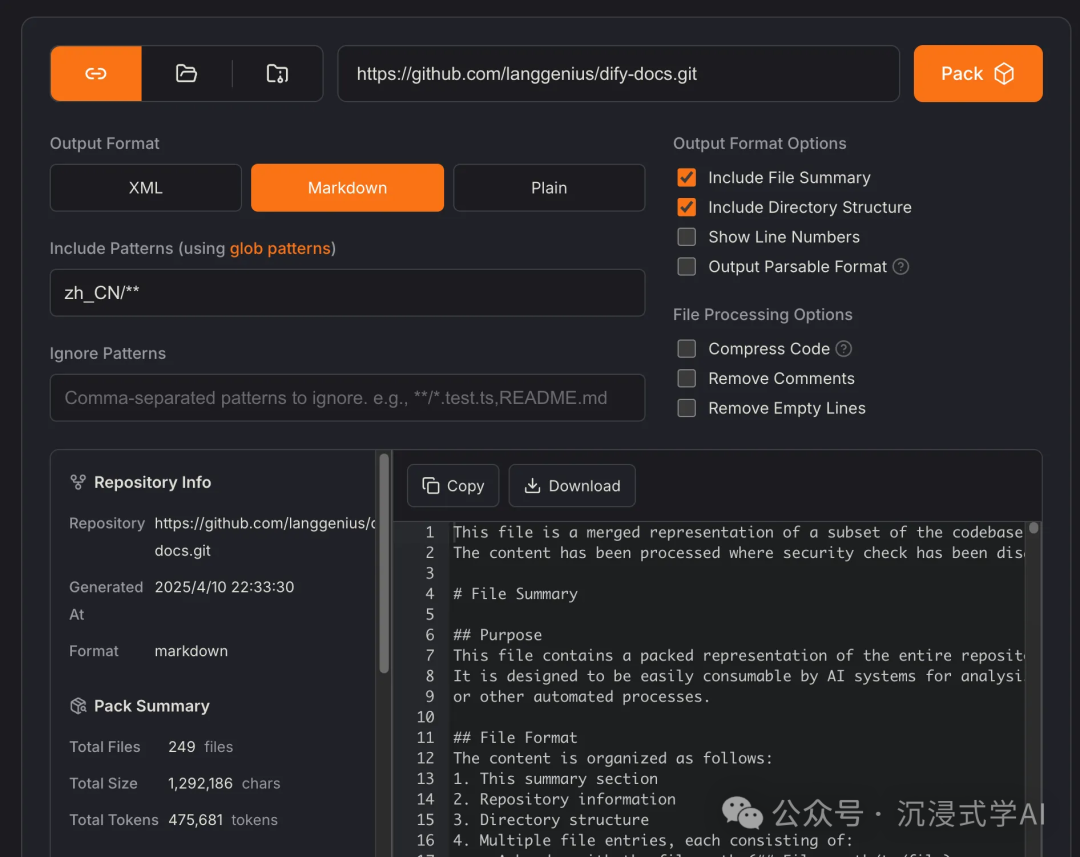
Task: Select the URL link input mode icon
Action: tap(96, 74)
